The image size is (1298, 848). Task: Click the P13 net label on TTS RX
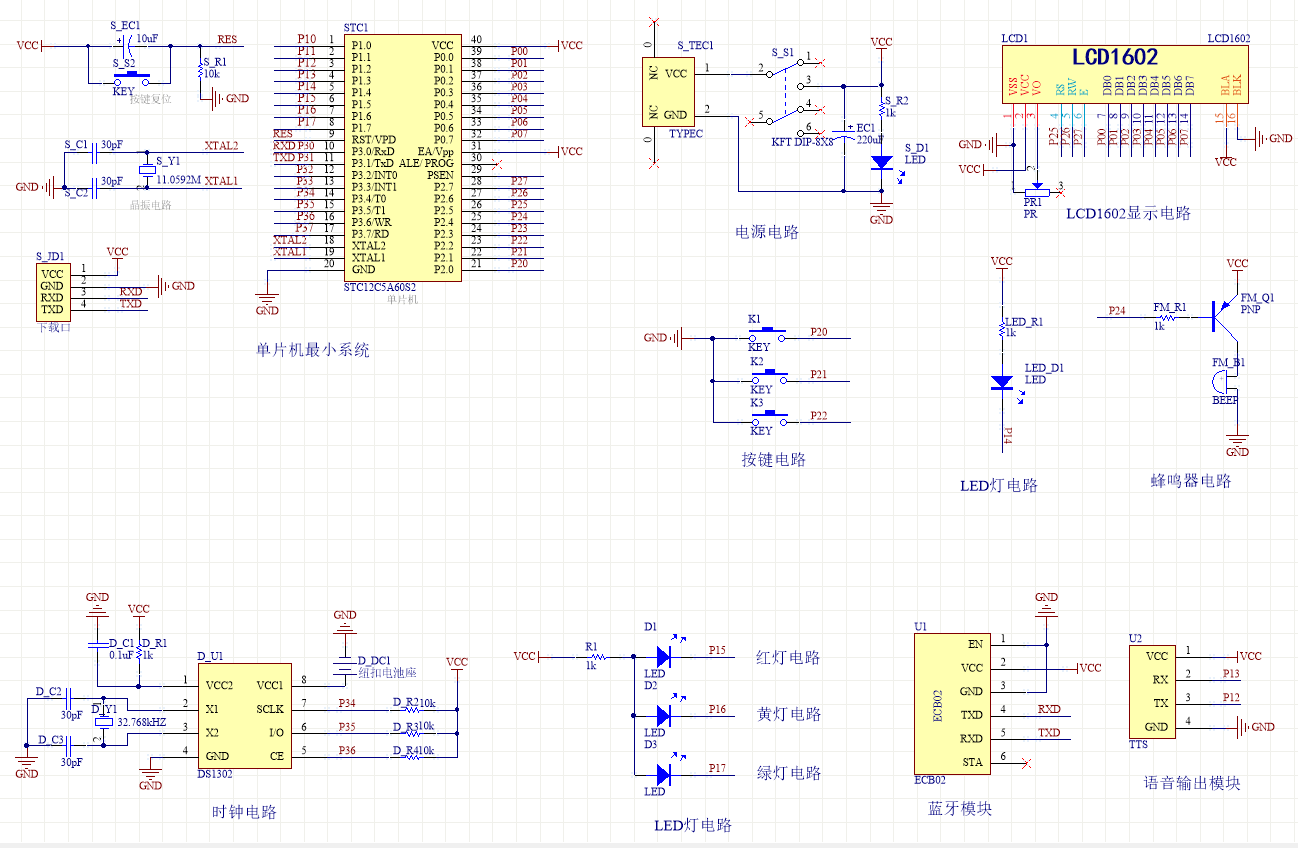(1231, 673)
